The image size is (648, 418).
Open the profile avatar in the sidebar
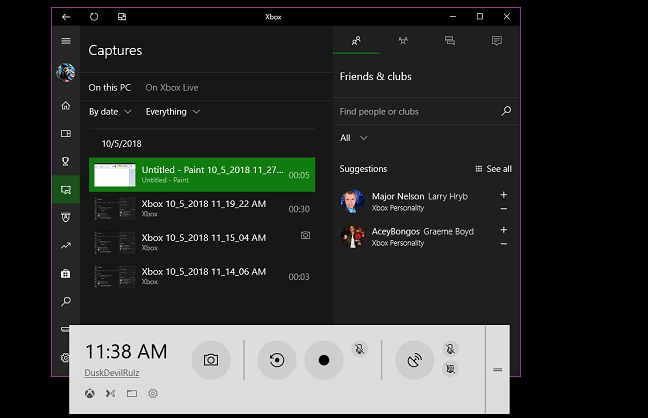pyautogui.click(x=66, y=72)
